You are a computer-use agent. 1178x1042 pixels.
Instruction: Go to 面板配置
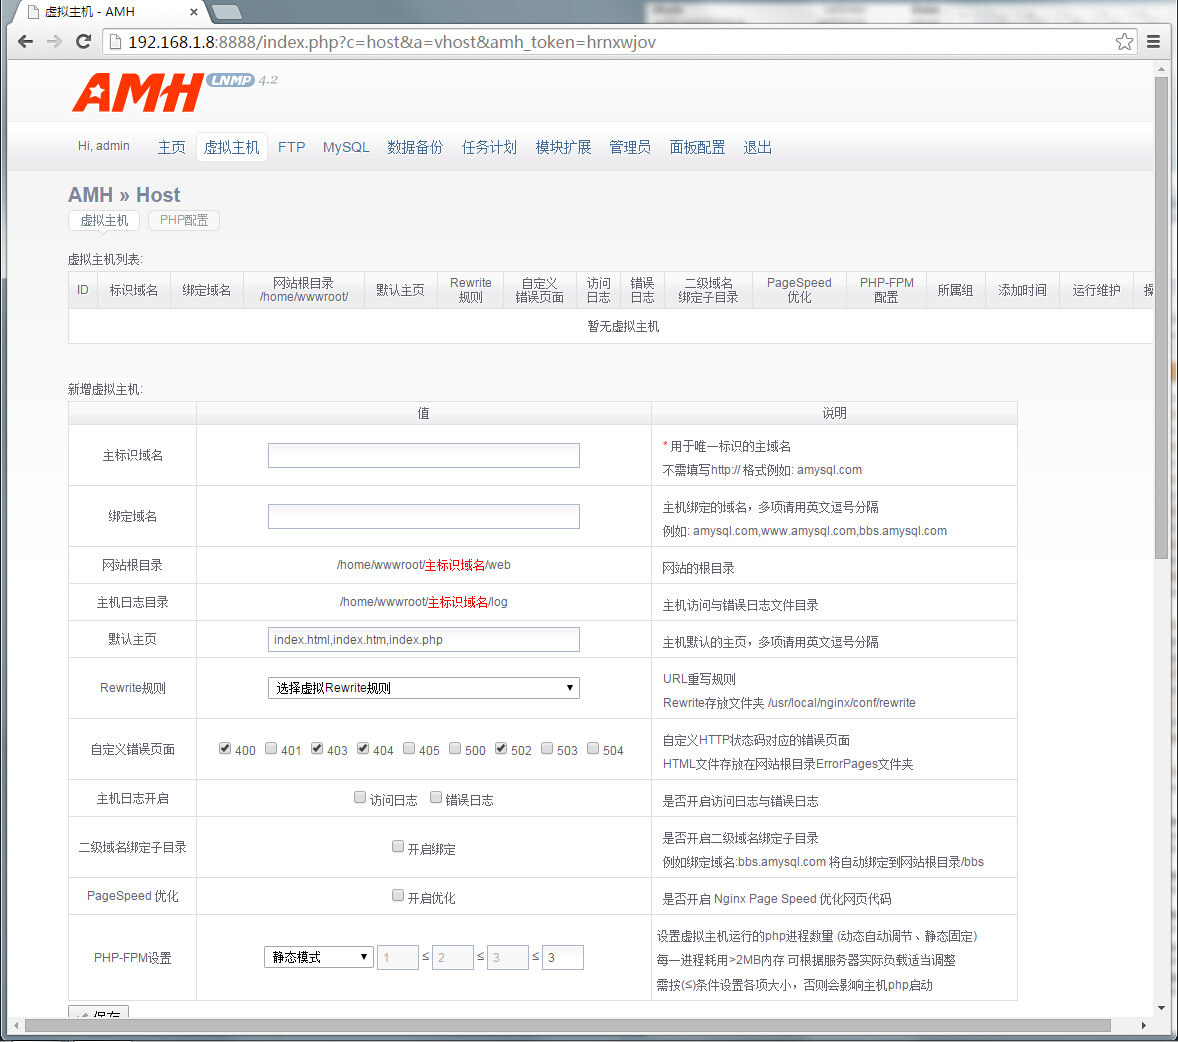pos(697,147)
